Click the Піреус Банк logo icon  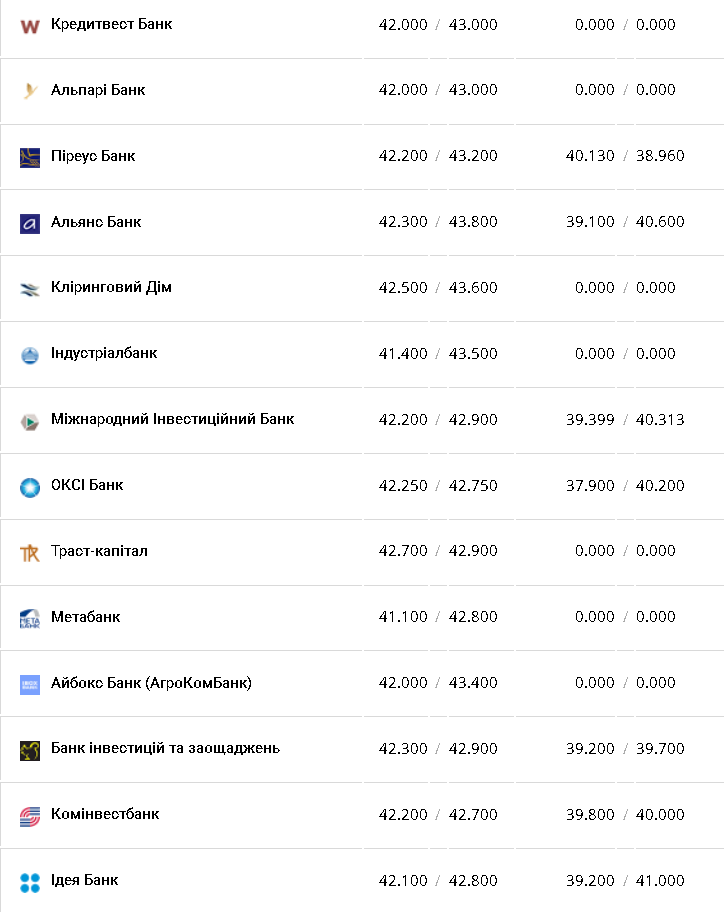(30, 157)
